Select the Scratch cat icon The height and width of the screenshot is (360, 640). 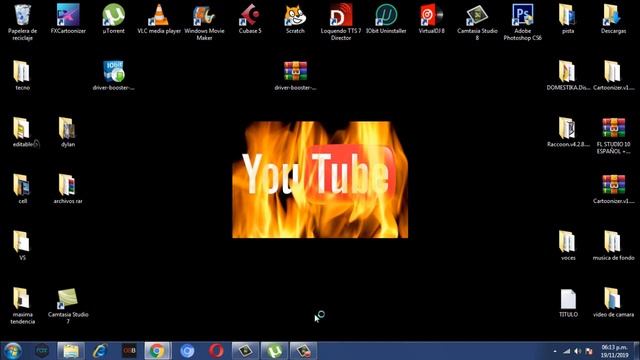click(x=295, y=15)
